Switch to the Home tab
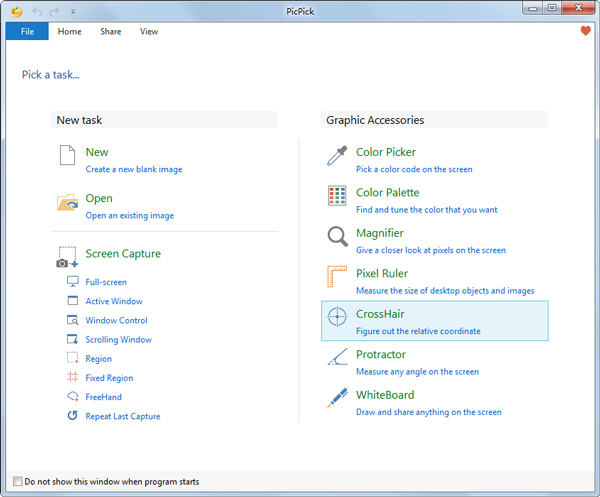 69,31
